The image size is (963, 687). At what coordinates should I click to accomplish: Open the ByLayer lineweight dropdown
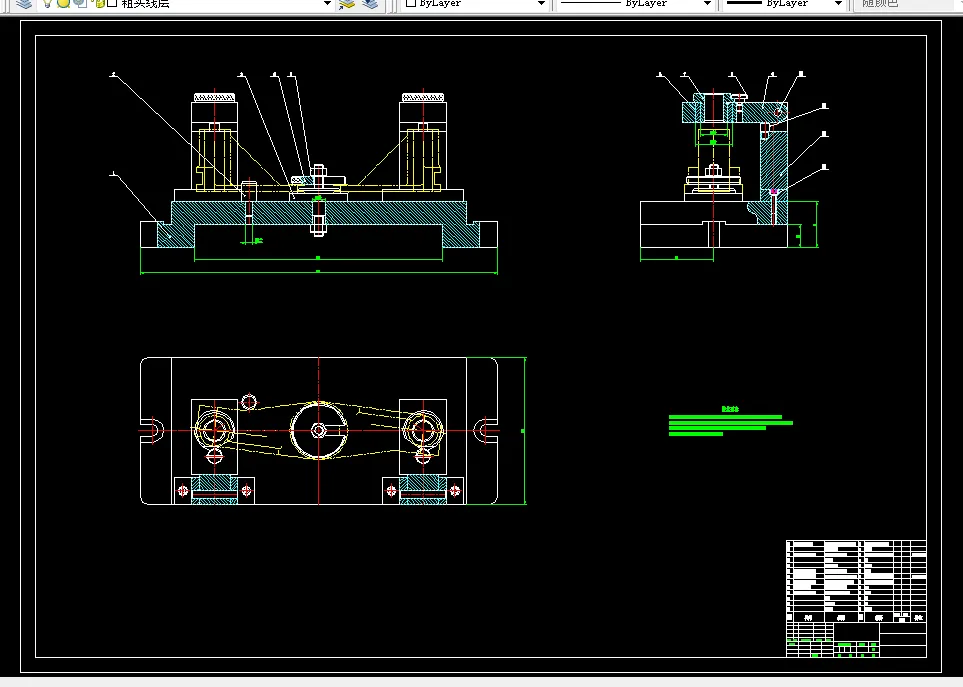pyautogui.click(x=838, y=3)
